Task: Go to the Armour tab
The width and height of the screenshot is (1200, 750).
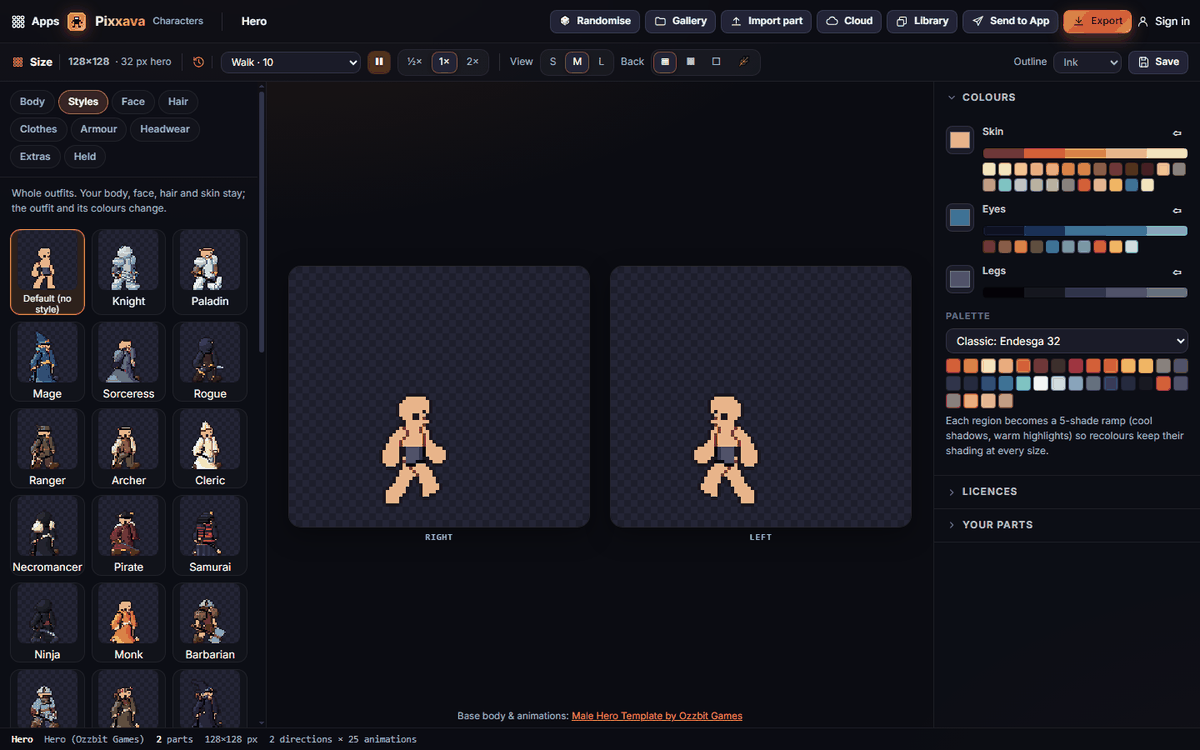Action: coord(99,129)
